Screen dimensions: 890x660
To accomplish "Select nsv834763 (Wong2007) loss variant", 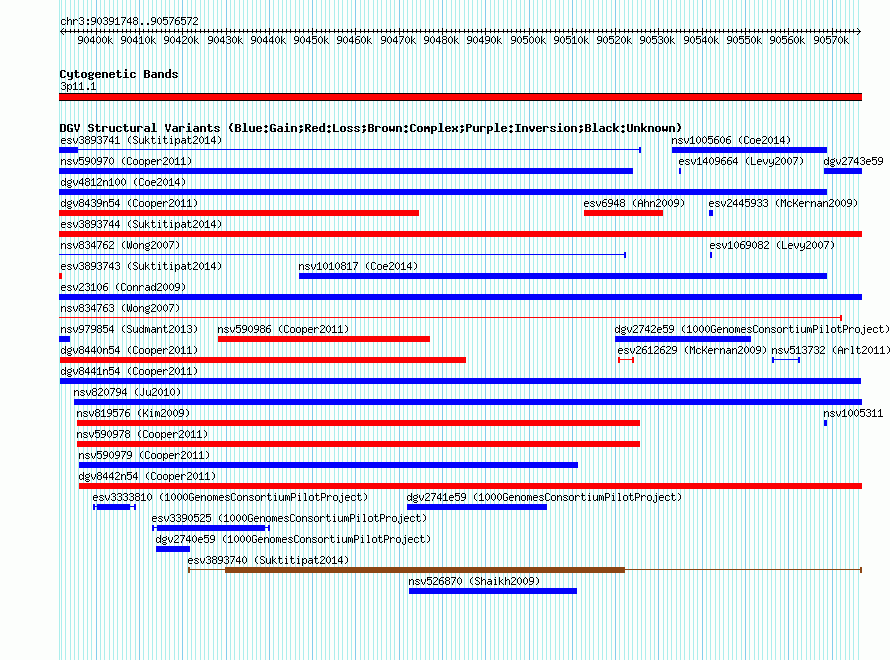I will coord(450,318).
